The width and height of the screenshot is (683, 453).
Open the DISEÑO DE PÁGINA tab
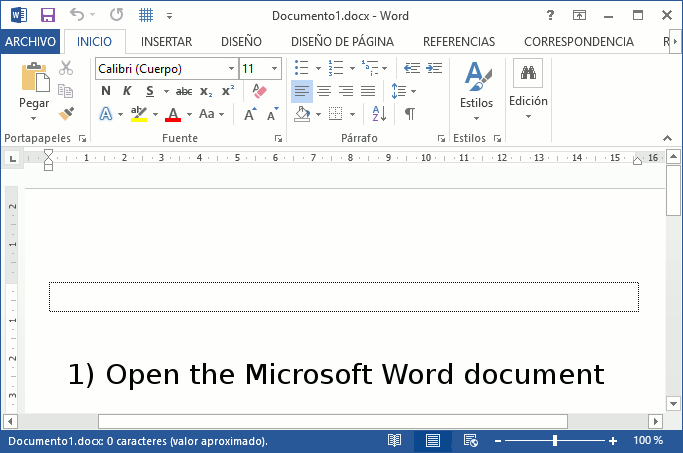coord(342,41)
